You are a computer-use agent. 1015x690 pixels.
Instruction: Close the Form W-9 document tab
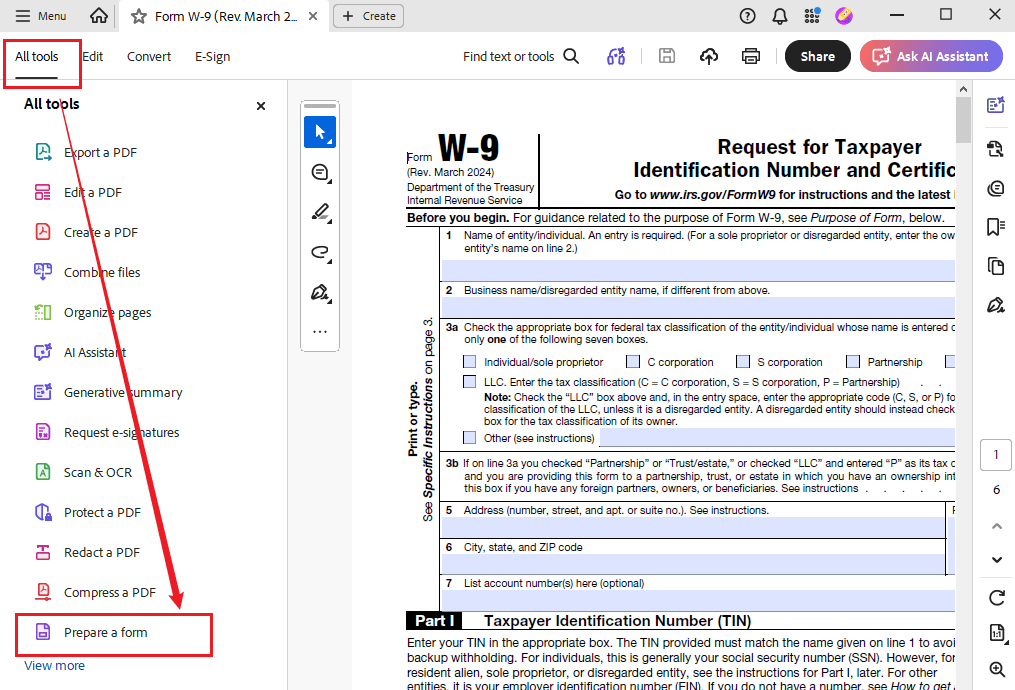click(313, 16)
